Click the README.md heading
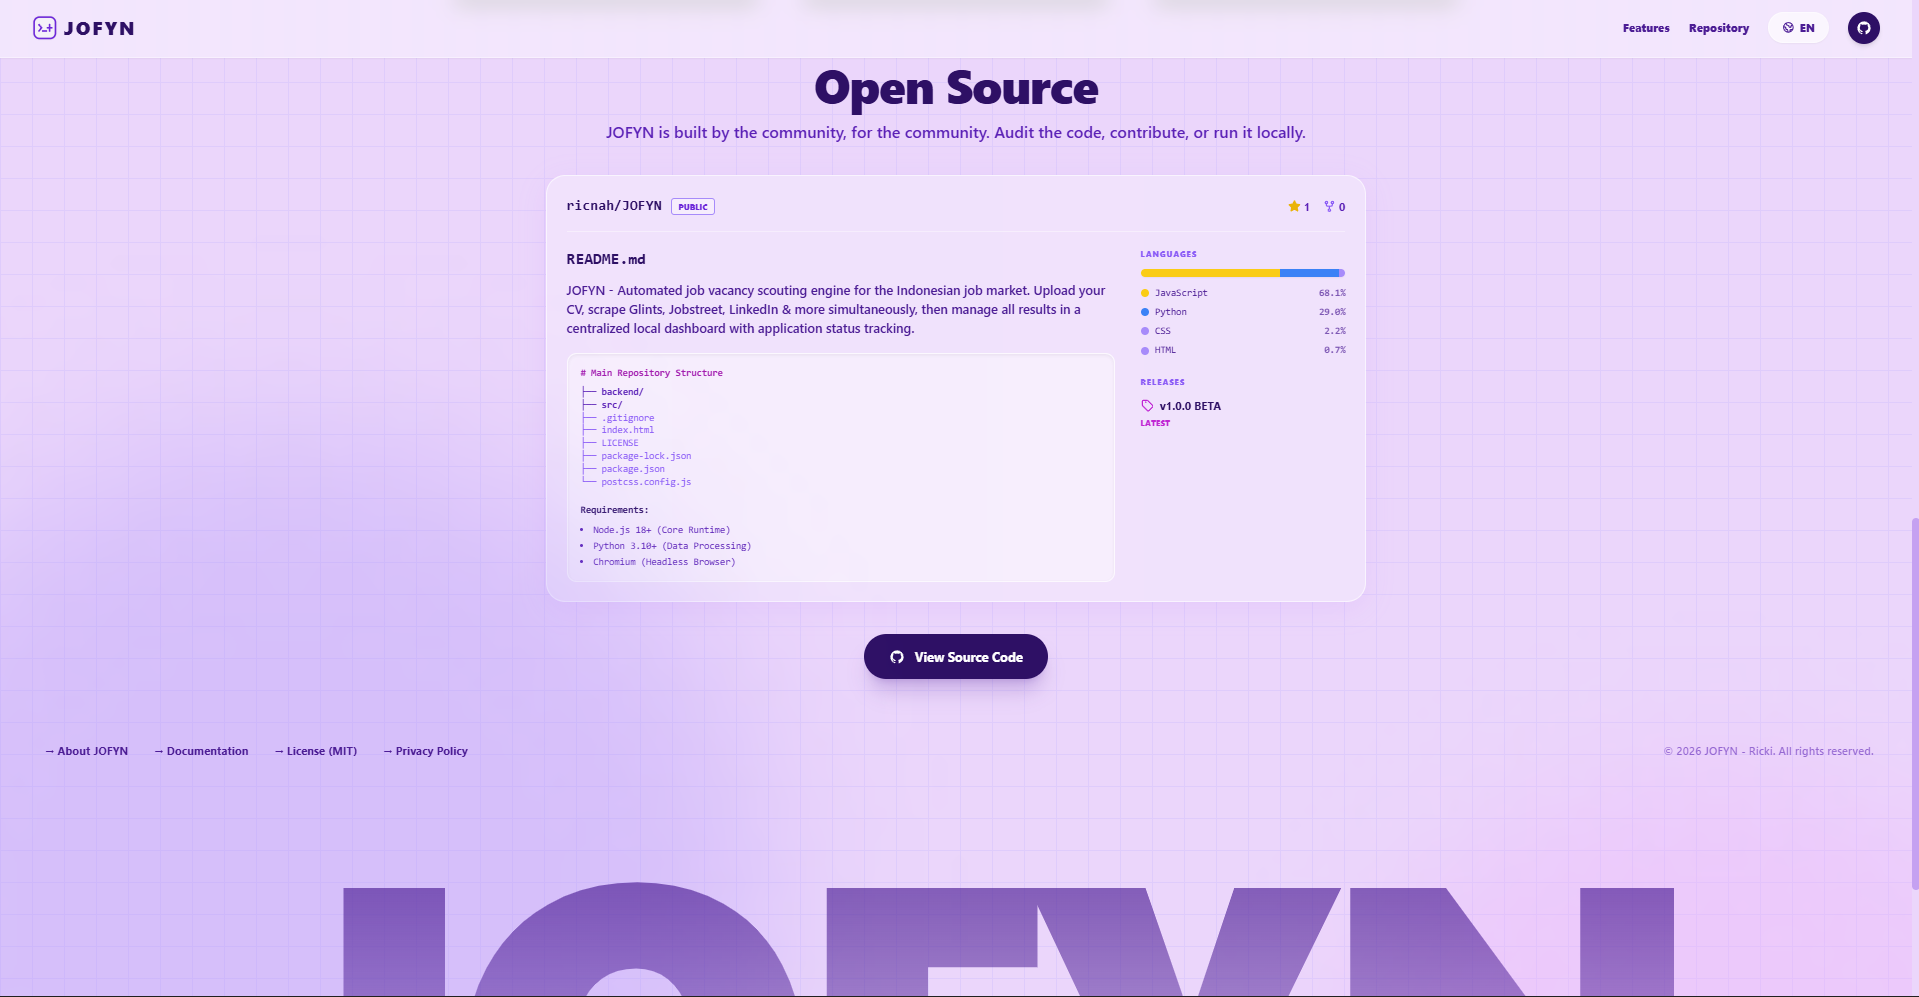Image resolution: width=1919 pixels, height=997 pixels. [606, 259]
